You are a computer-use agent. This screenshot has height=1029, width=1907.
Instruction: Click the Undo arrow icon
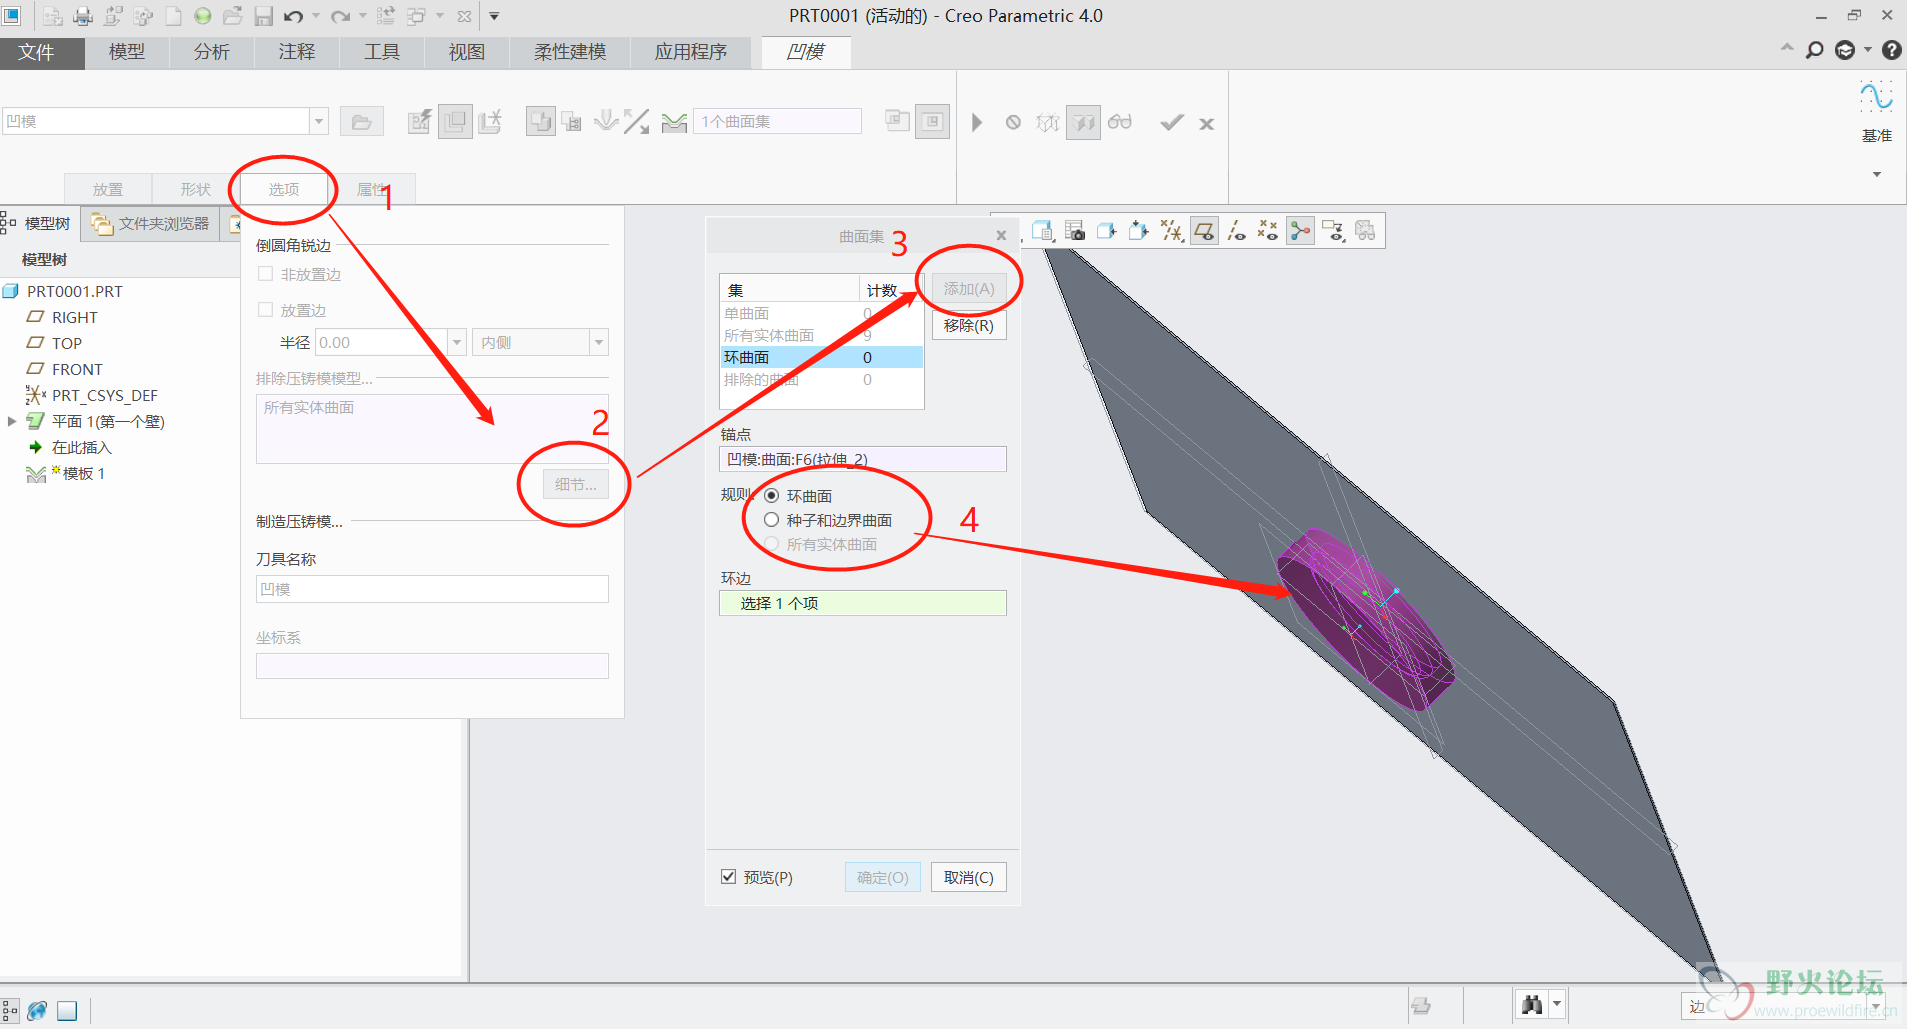click(x=293, y=16)
